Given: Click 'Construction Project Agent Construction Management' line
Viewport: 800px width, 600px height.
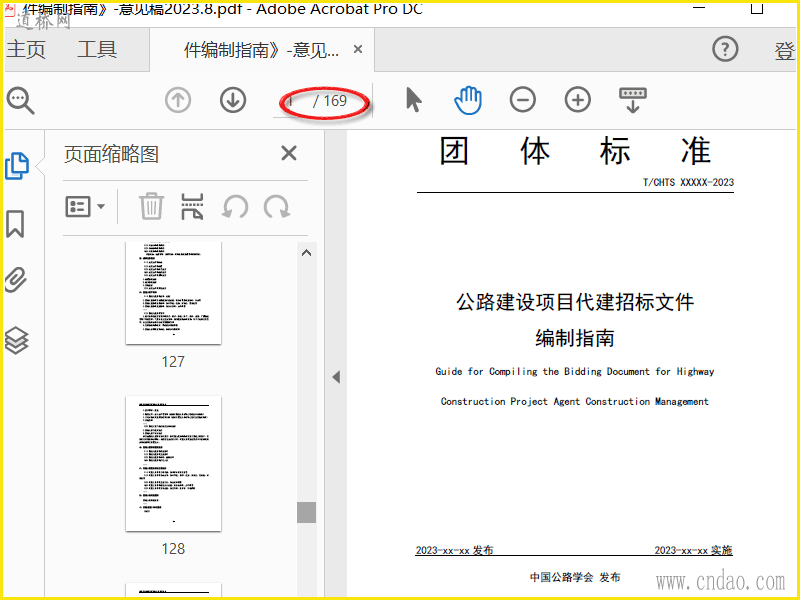Looking at the screenshot, I should click(575, 402).
